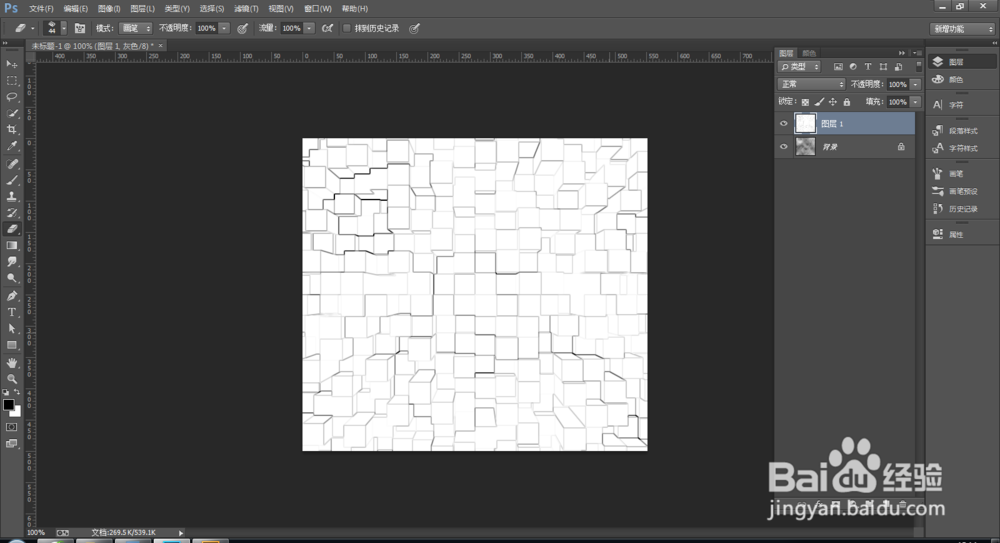Screen dimensions: 1000x543
Task: Select the Healing Brush tool
Action: point(11,164)
